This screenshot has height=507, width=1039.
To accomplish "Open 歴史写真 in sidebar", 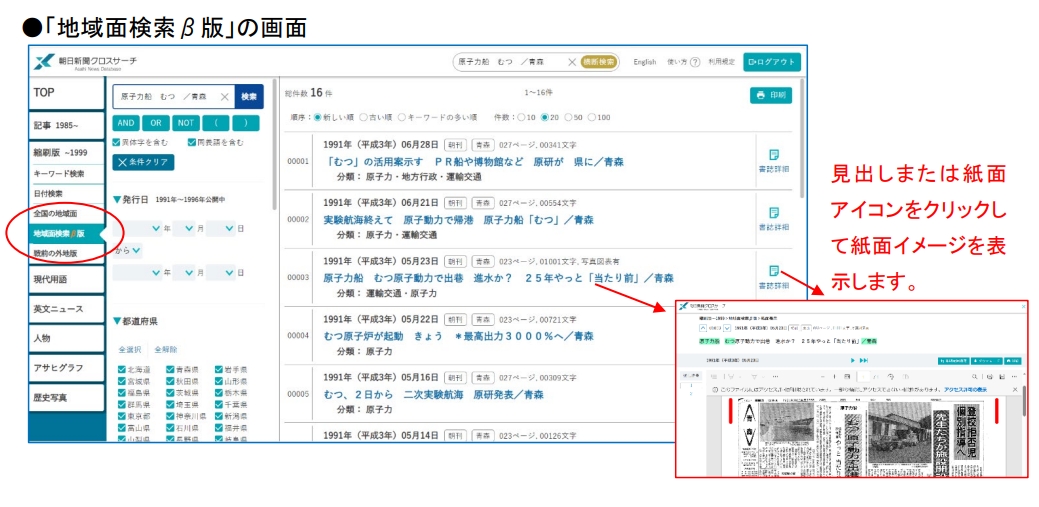I will coord(66,398).
